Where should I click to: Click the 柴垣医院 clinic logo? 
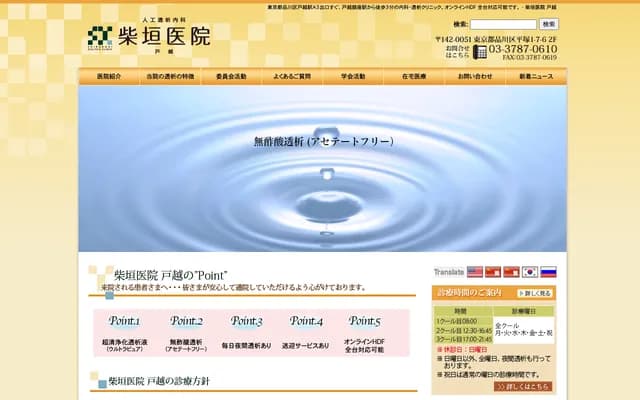pos(149,37)
